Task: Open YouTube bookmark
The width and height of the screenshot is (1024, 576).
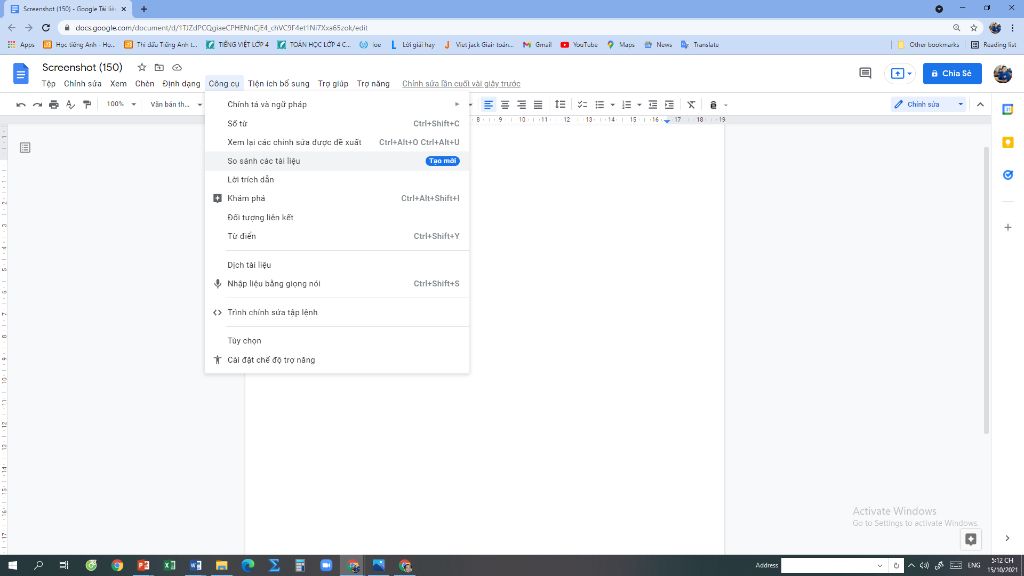Action: [x=579, y=44]
